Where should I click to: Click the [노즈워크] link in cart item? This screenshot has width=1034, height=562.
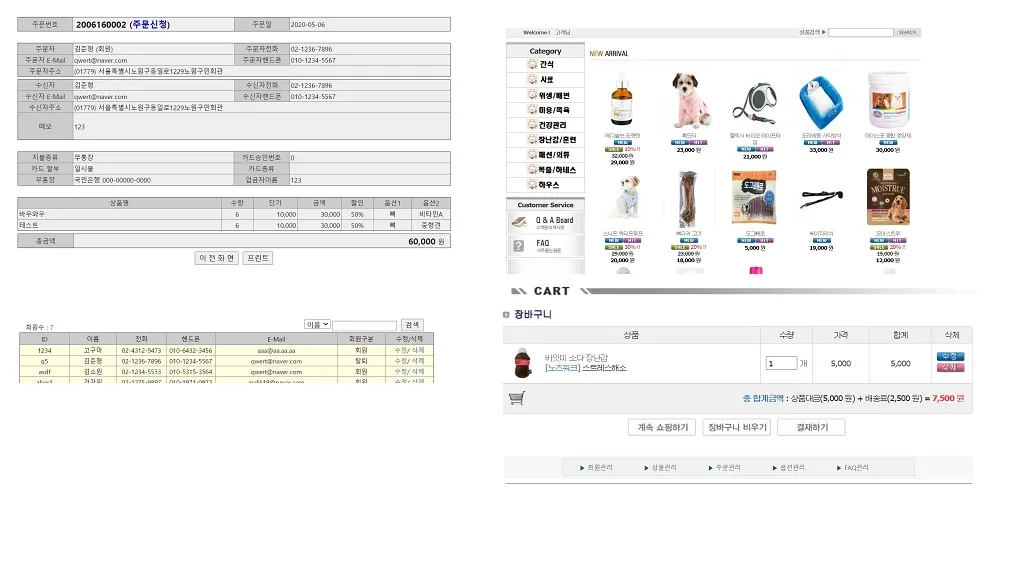(563, 368)
